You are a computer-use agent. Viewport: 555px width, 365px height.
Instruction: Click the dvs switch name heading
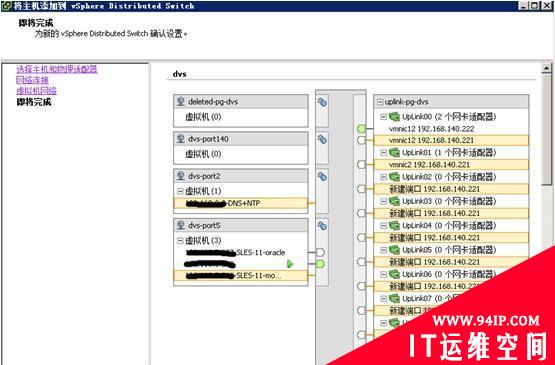pos(179,74)
